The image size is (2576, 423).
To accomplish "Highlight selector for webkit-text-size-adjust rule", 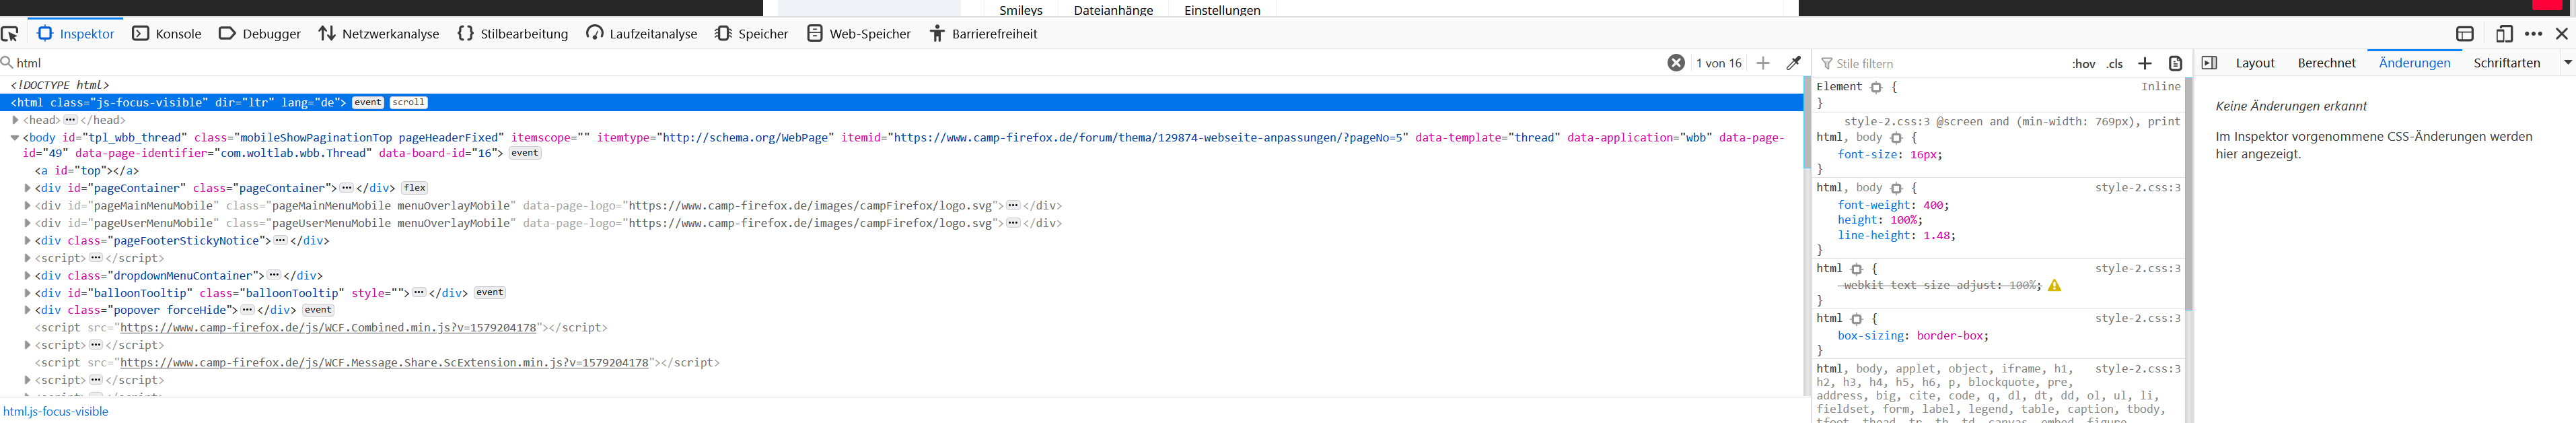I will pos(1856,269).
